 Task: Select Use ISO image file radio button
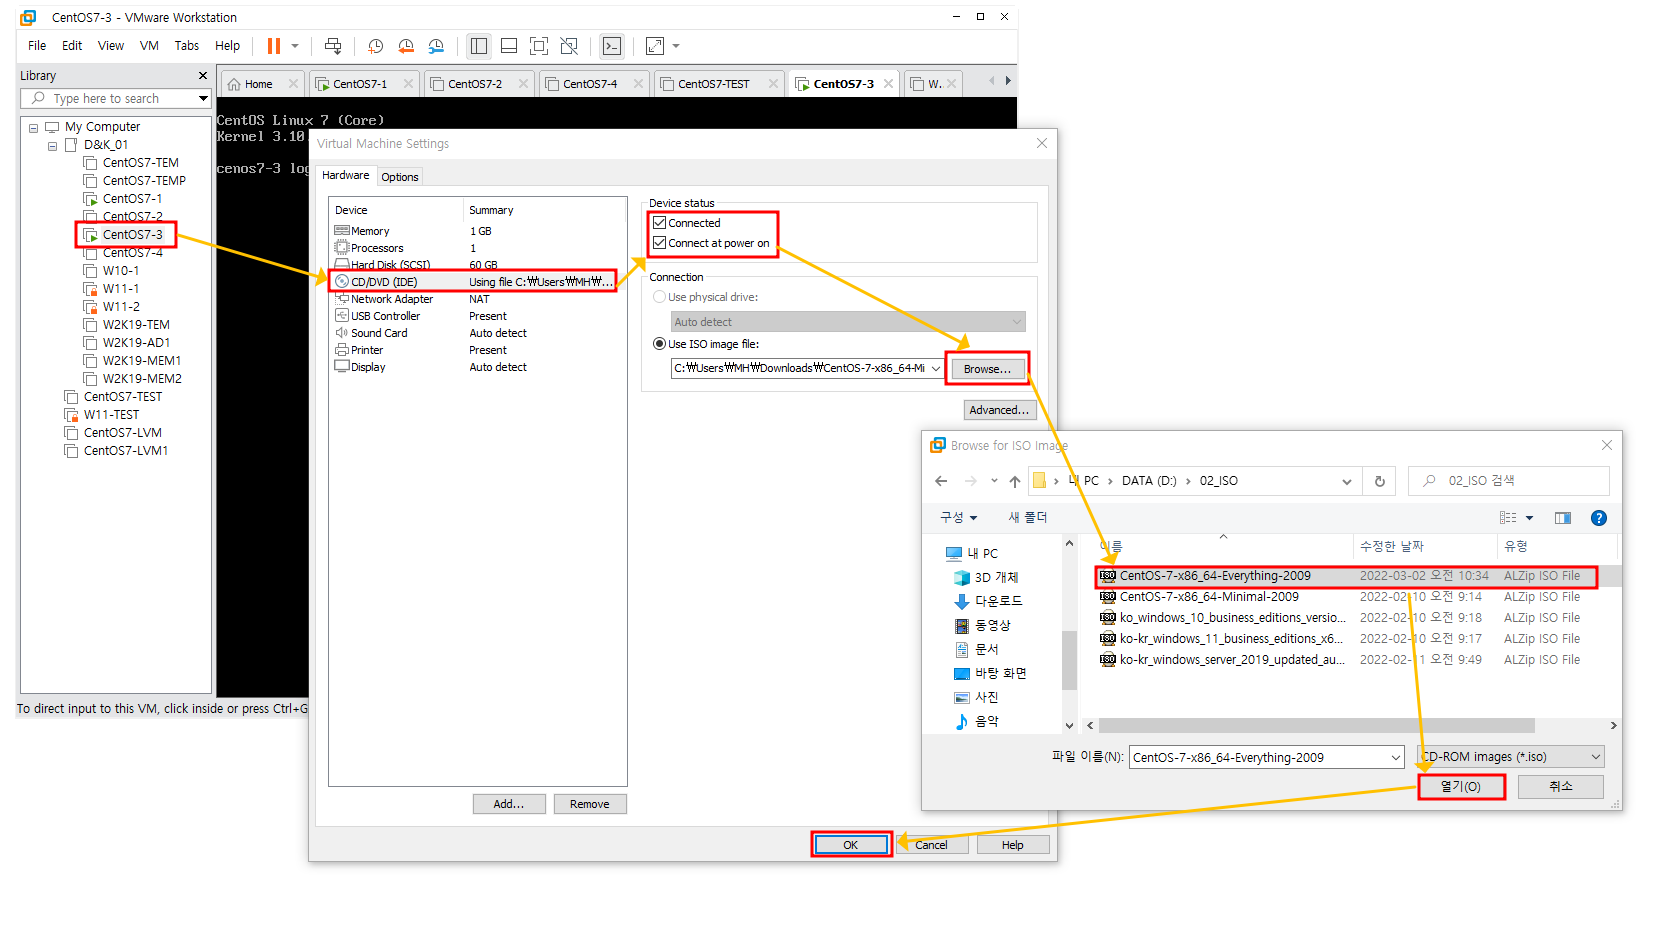[660, 344]
